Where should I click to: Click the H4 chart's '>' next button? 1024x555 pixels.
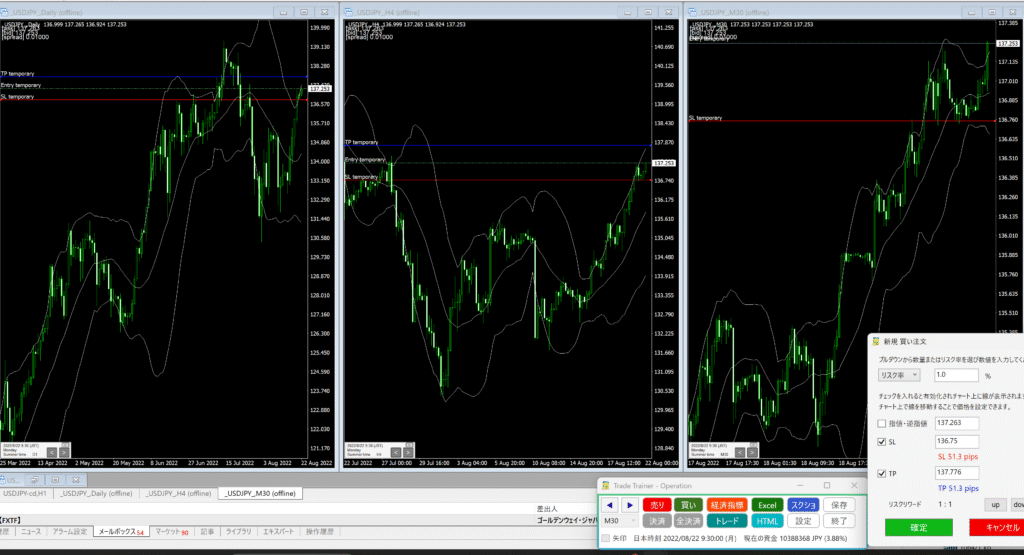408,452
